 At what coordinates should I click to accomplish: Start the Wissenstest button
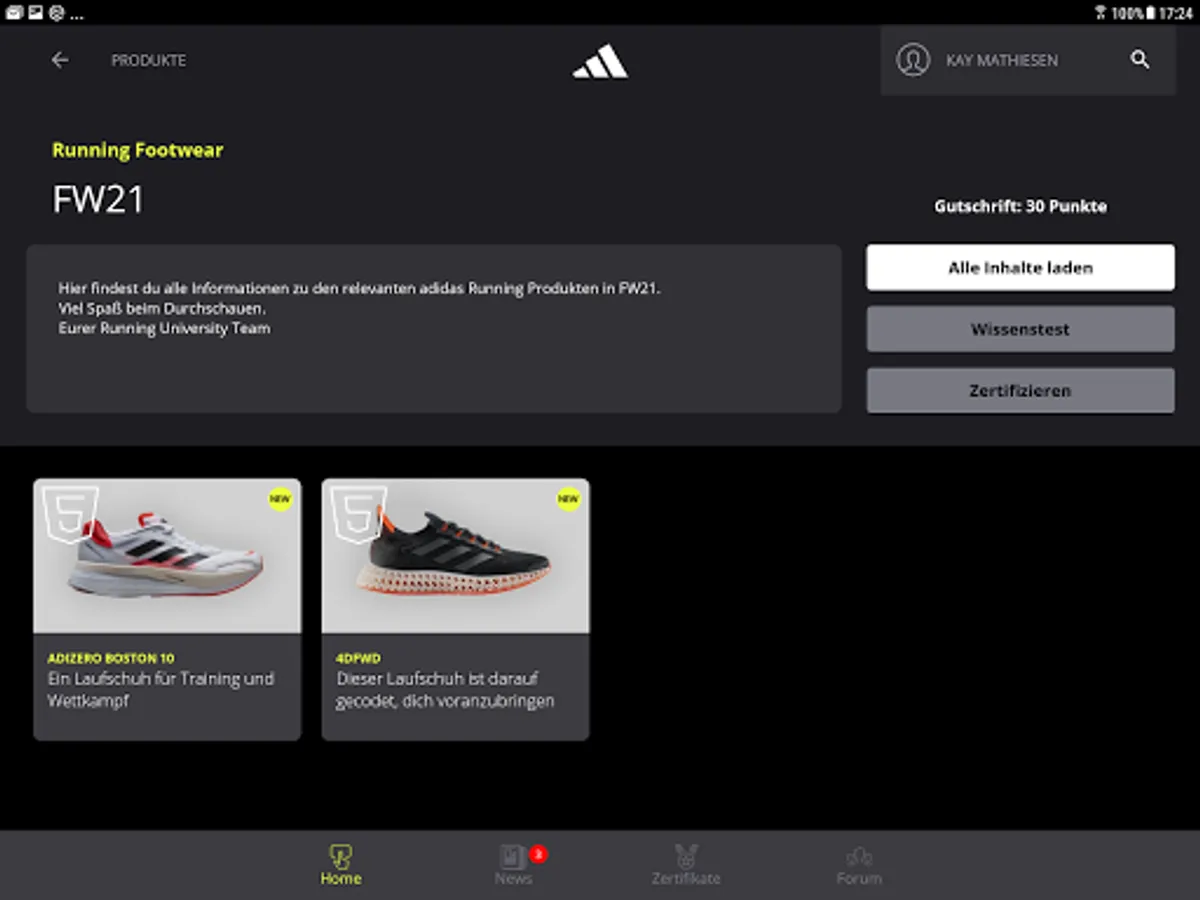pyautogui.click(x=1020, y=329)
